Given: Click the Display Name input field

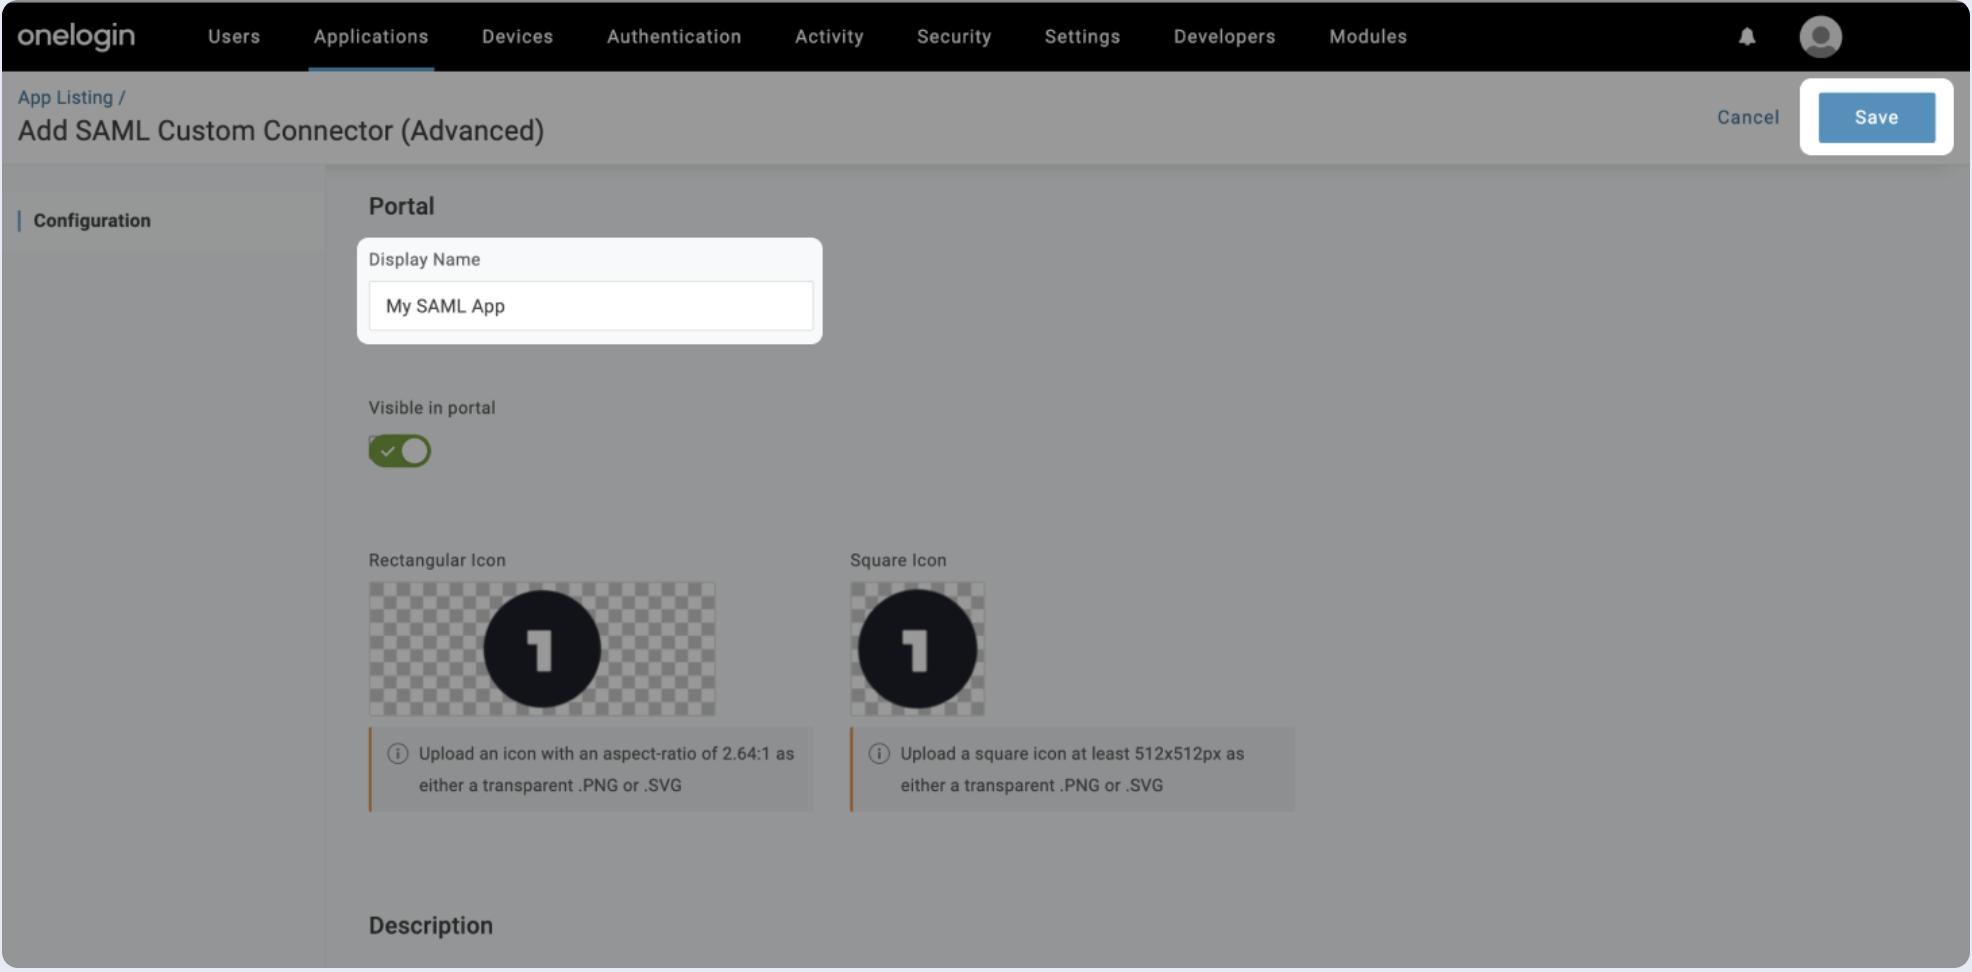Looking at the screenshot, I should pyautogui.click(x=590, y=306).
